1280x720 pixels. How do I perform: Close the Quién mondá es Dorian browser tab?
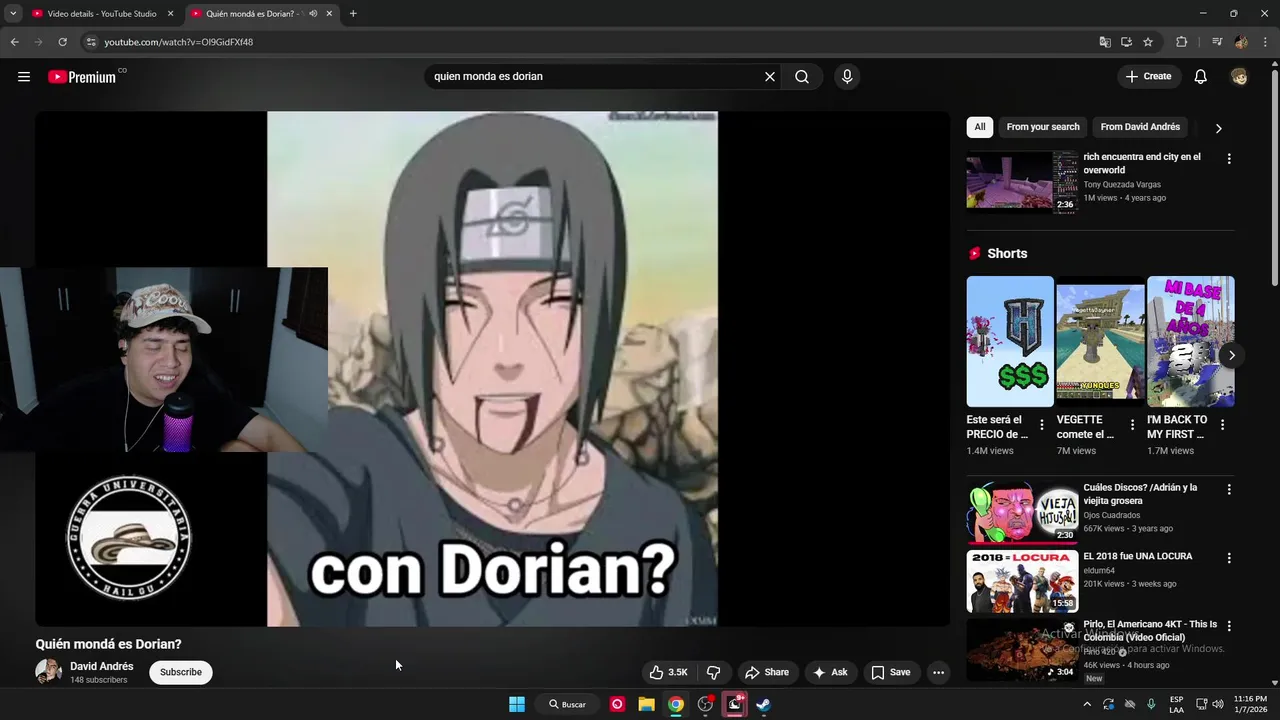tap(329, 14)
